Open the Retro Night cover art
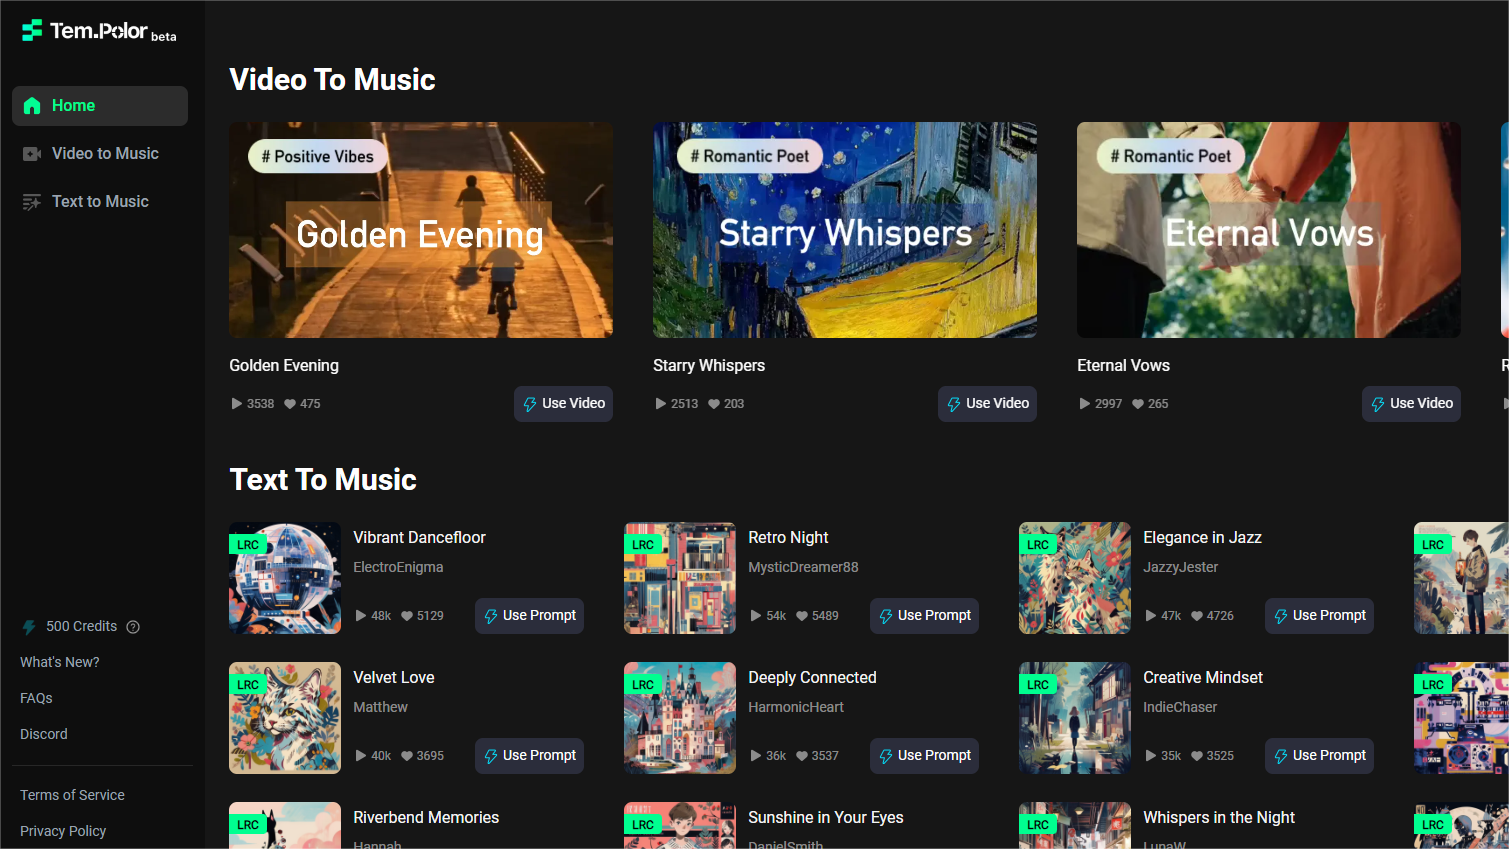This screenshot has width=1509, height=849. (x=680, y=578)
